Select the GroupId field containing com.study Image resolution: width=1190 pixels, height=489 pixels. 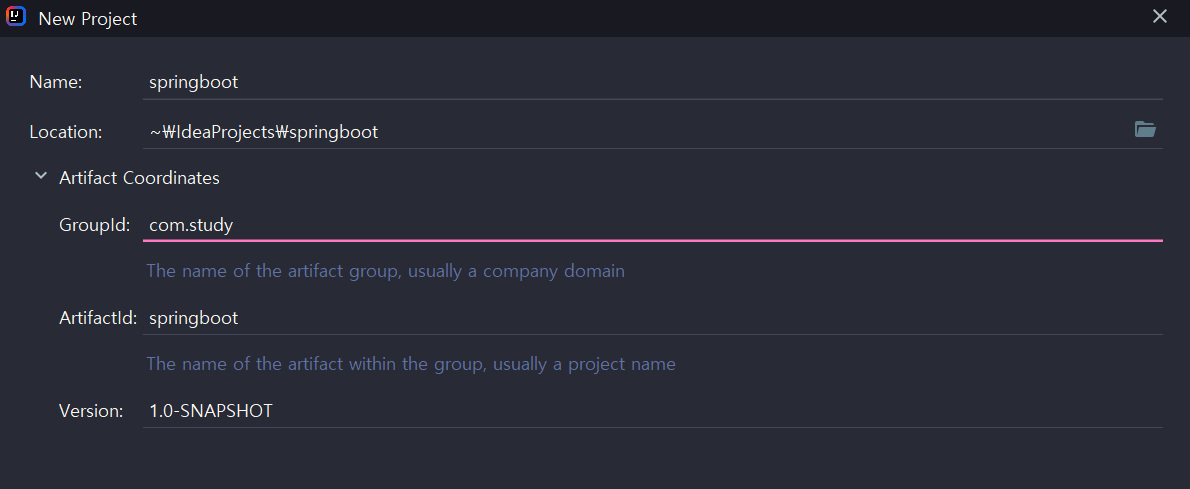(653, 225)
